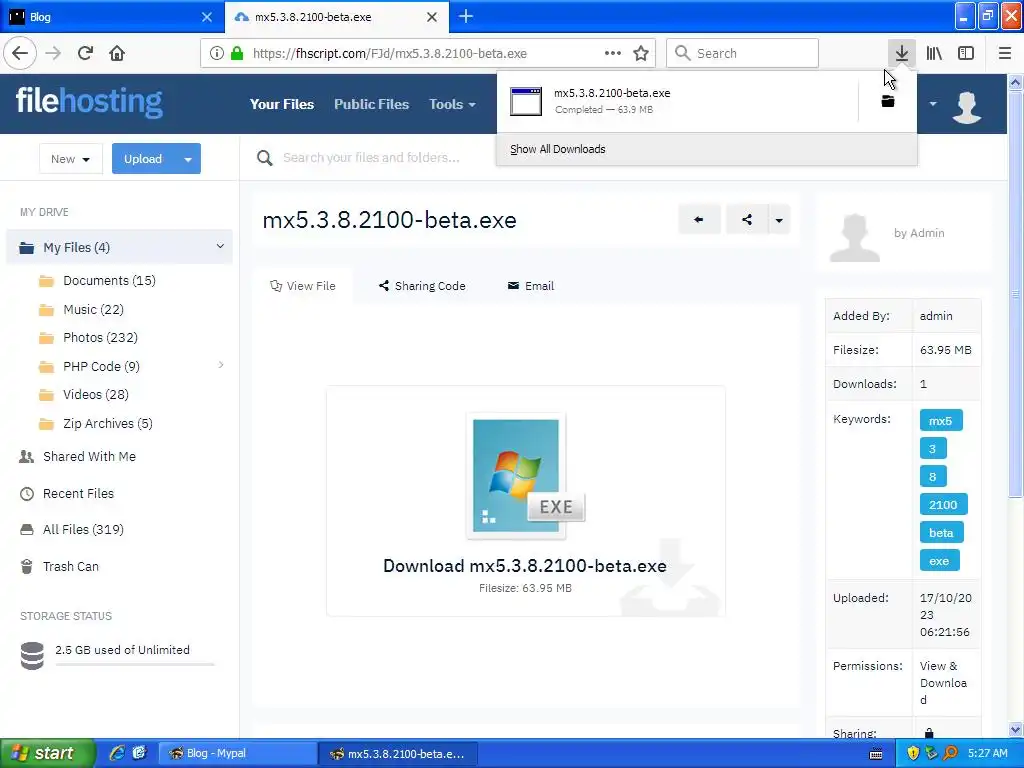The image size is (1024, 768).
Task: Click the EXE file thumbnail
Action: [525, 476]
